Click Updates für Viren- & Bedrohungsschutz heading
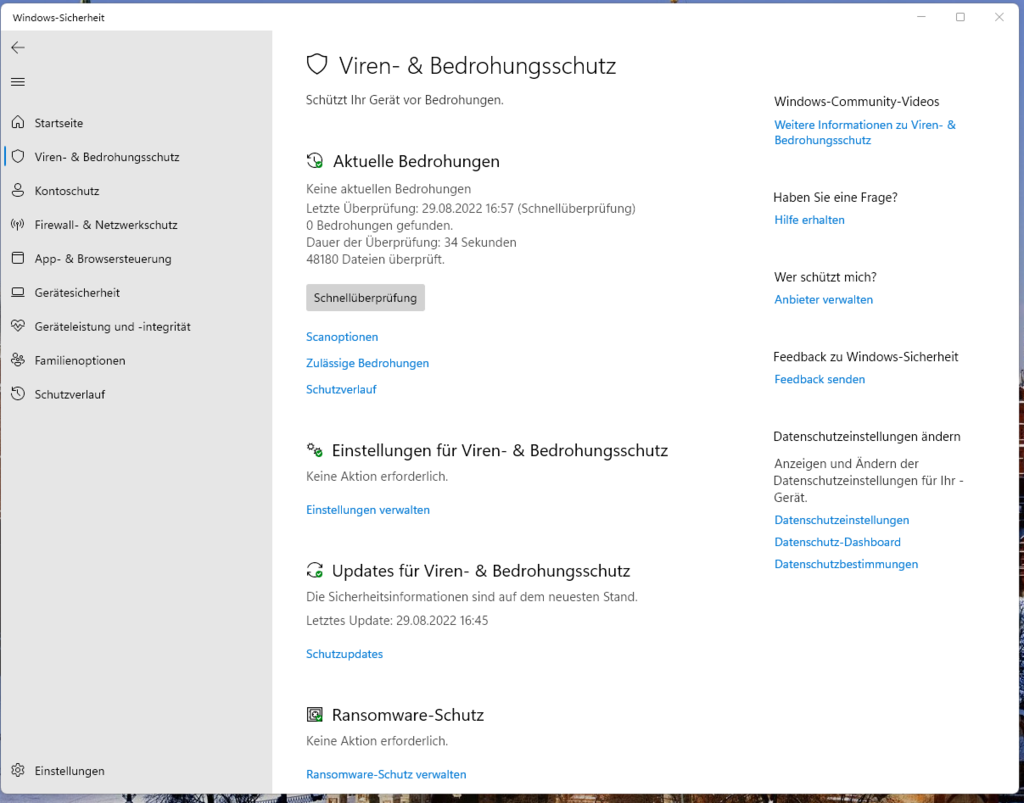This screenshot has height=803, width=1024. (x=481, y=571)
